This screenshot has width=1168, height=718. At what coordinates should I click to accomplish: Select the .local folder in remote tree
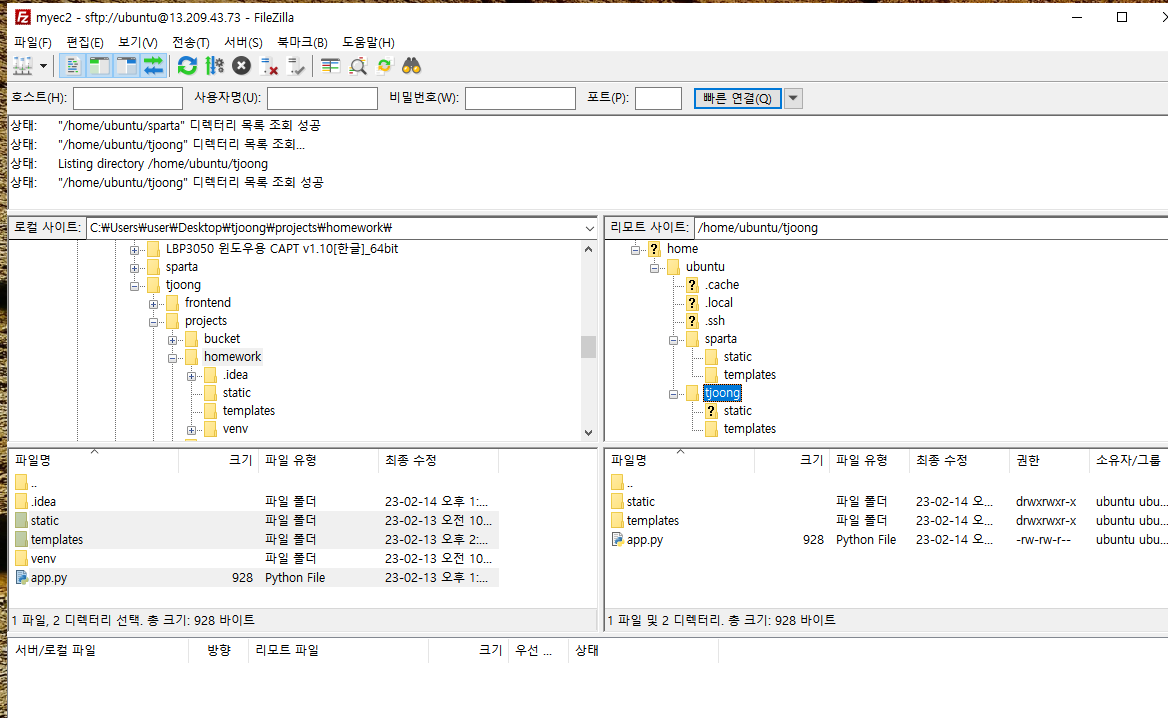point(719,302)
